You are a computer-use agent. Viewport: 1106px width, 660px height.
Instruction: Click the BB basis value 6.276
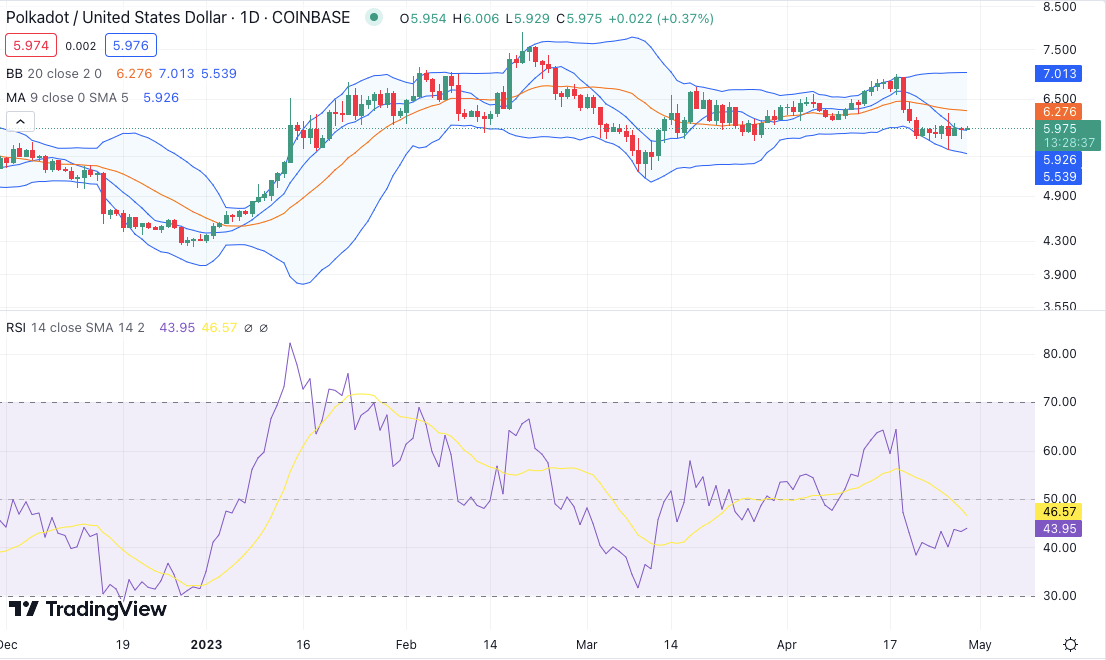(134, 73)
